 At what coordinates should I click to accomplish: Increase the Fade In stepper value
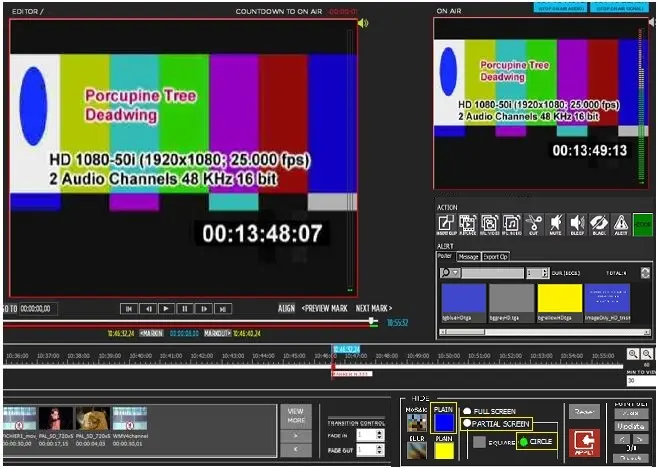click(x=382, y=431)
